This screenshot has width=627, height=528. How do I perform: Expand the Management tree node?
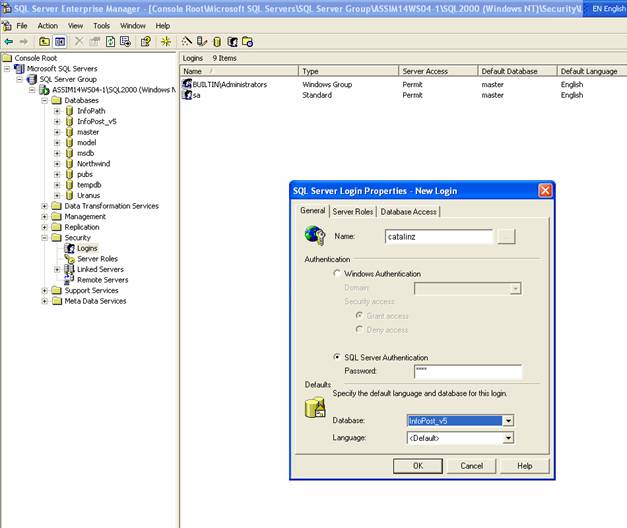click(45, 217)
